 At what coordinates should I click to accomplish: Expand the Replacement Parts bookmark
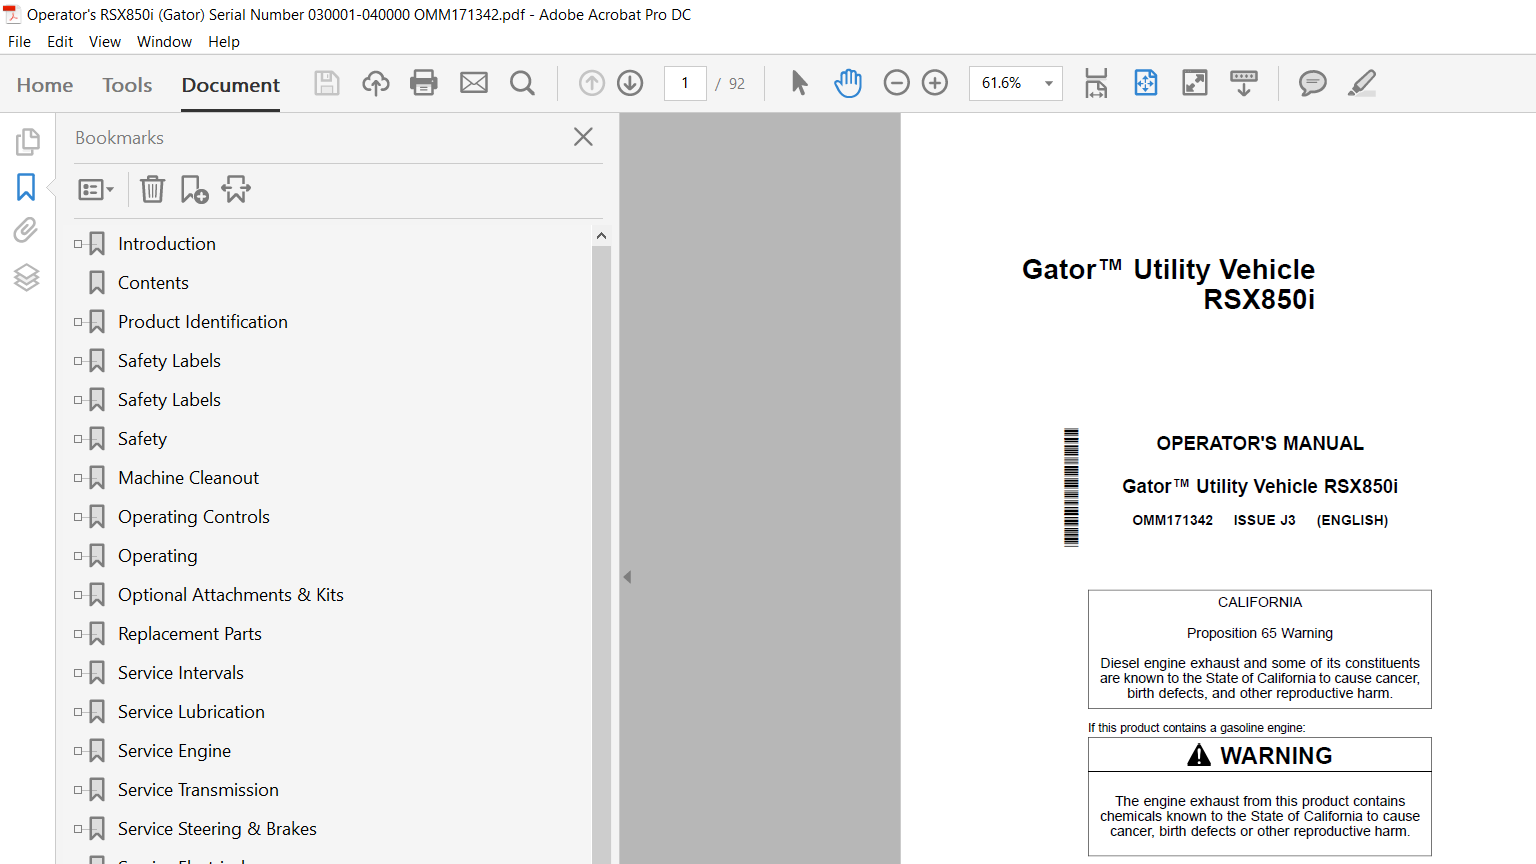pyautogui.click(x=78, y=634)
